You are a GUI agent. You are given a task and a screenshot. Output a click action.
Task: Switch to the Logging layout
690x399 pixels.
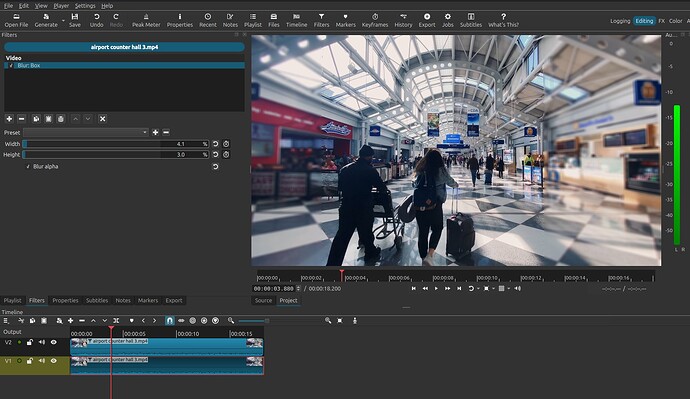(x=620, y=21)
